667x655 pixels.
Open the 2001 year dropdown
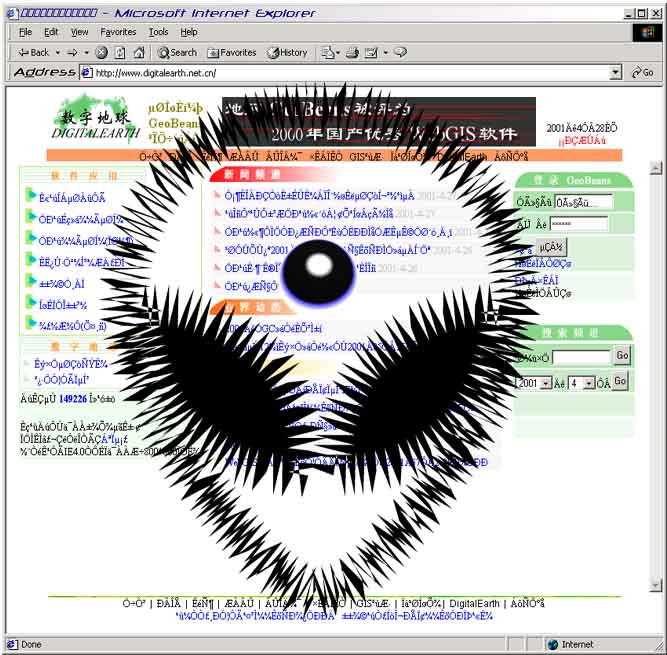tap(545, 383)
